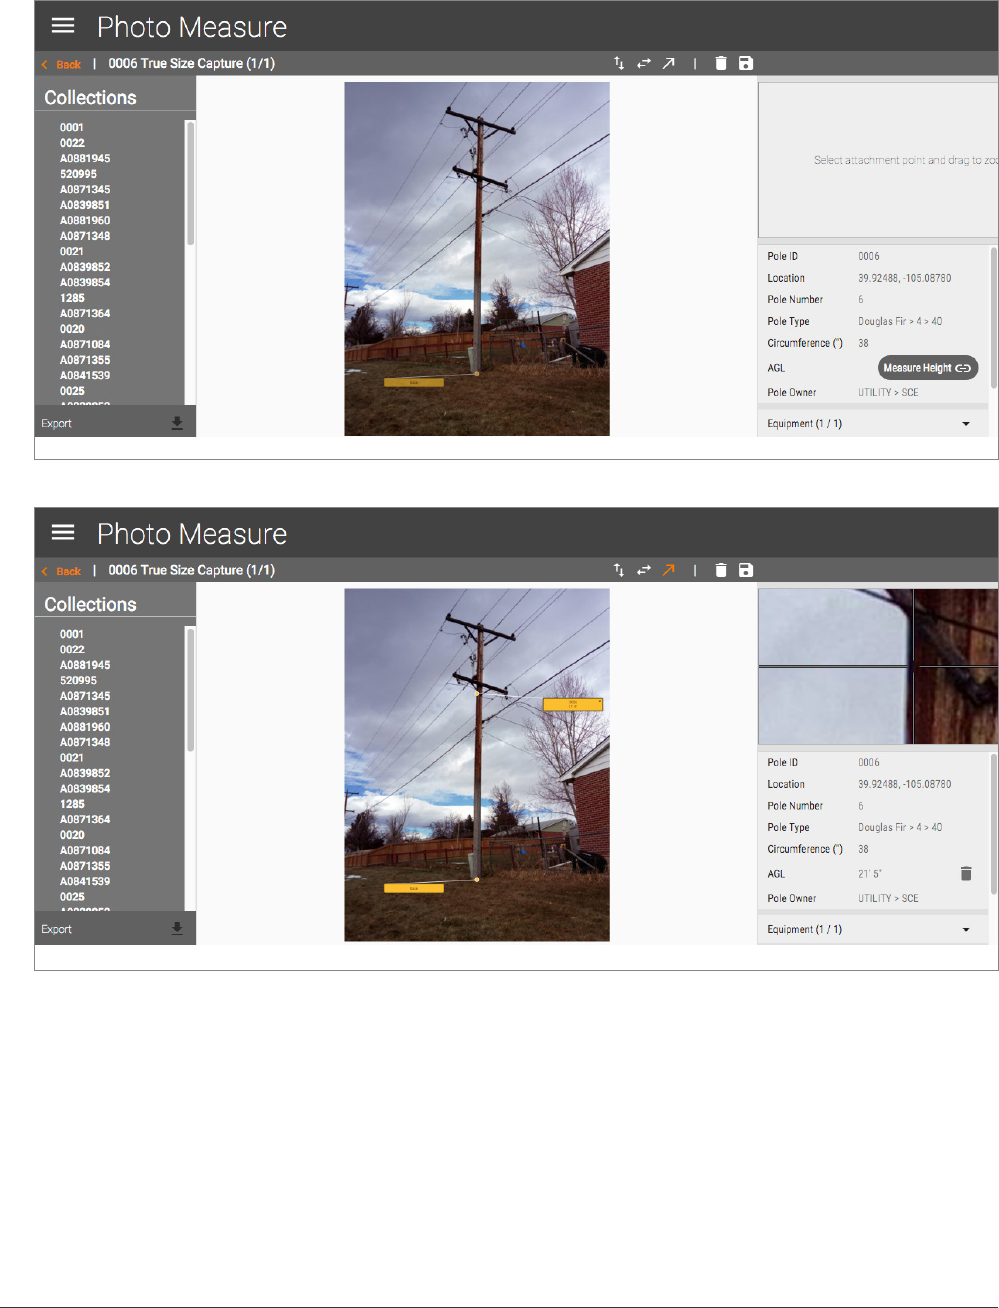This screenshot has width=999, height=1308.
Task: Open hamburger menu in lower screenshot
Action: [63, 532]
